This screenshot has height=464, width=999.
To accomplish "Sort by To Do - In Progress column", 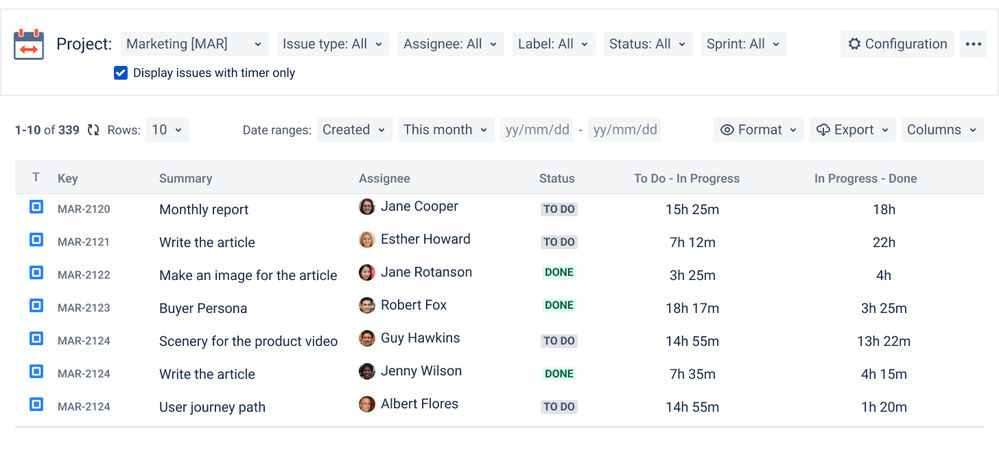I will [687, 178].
